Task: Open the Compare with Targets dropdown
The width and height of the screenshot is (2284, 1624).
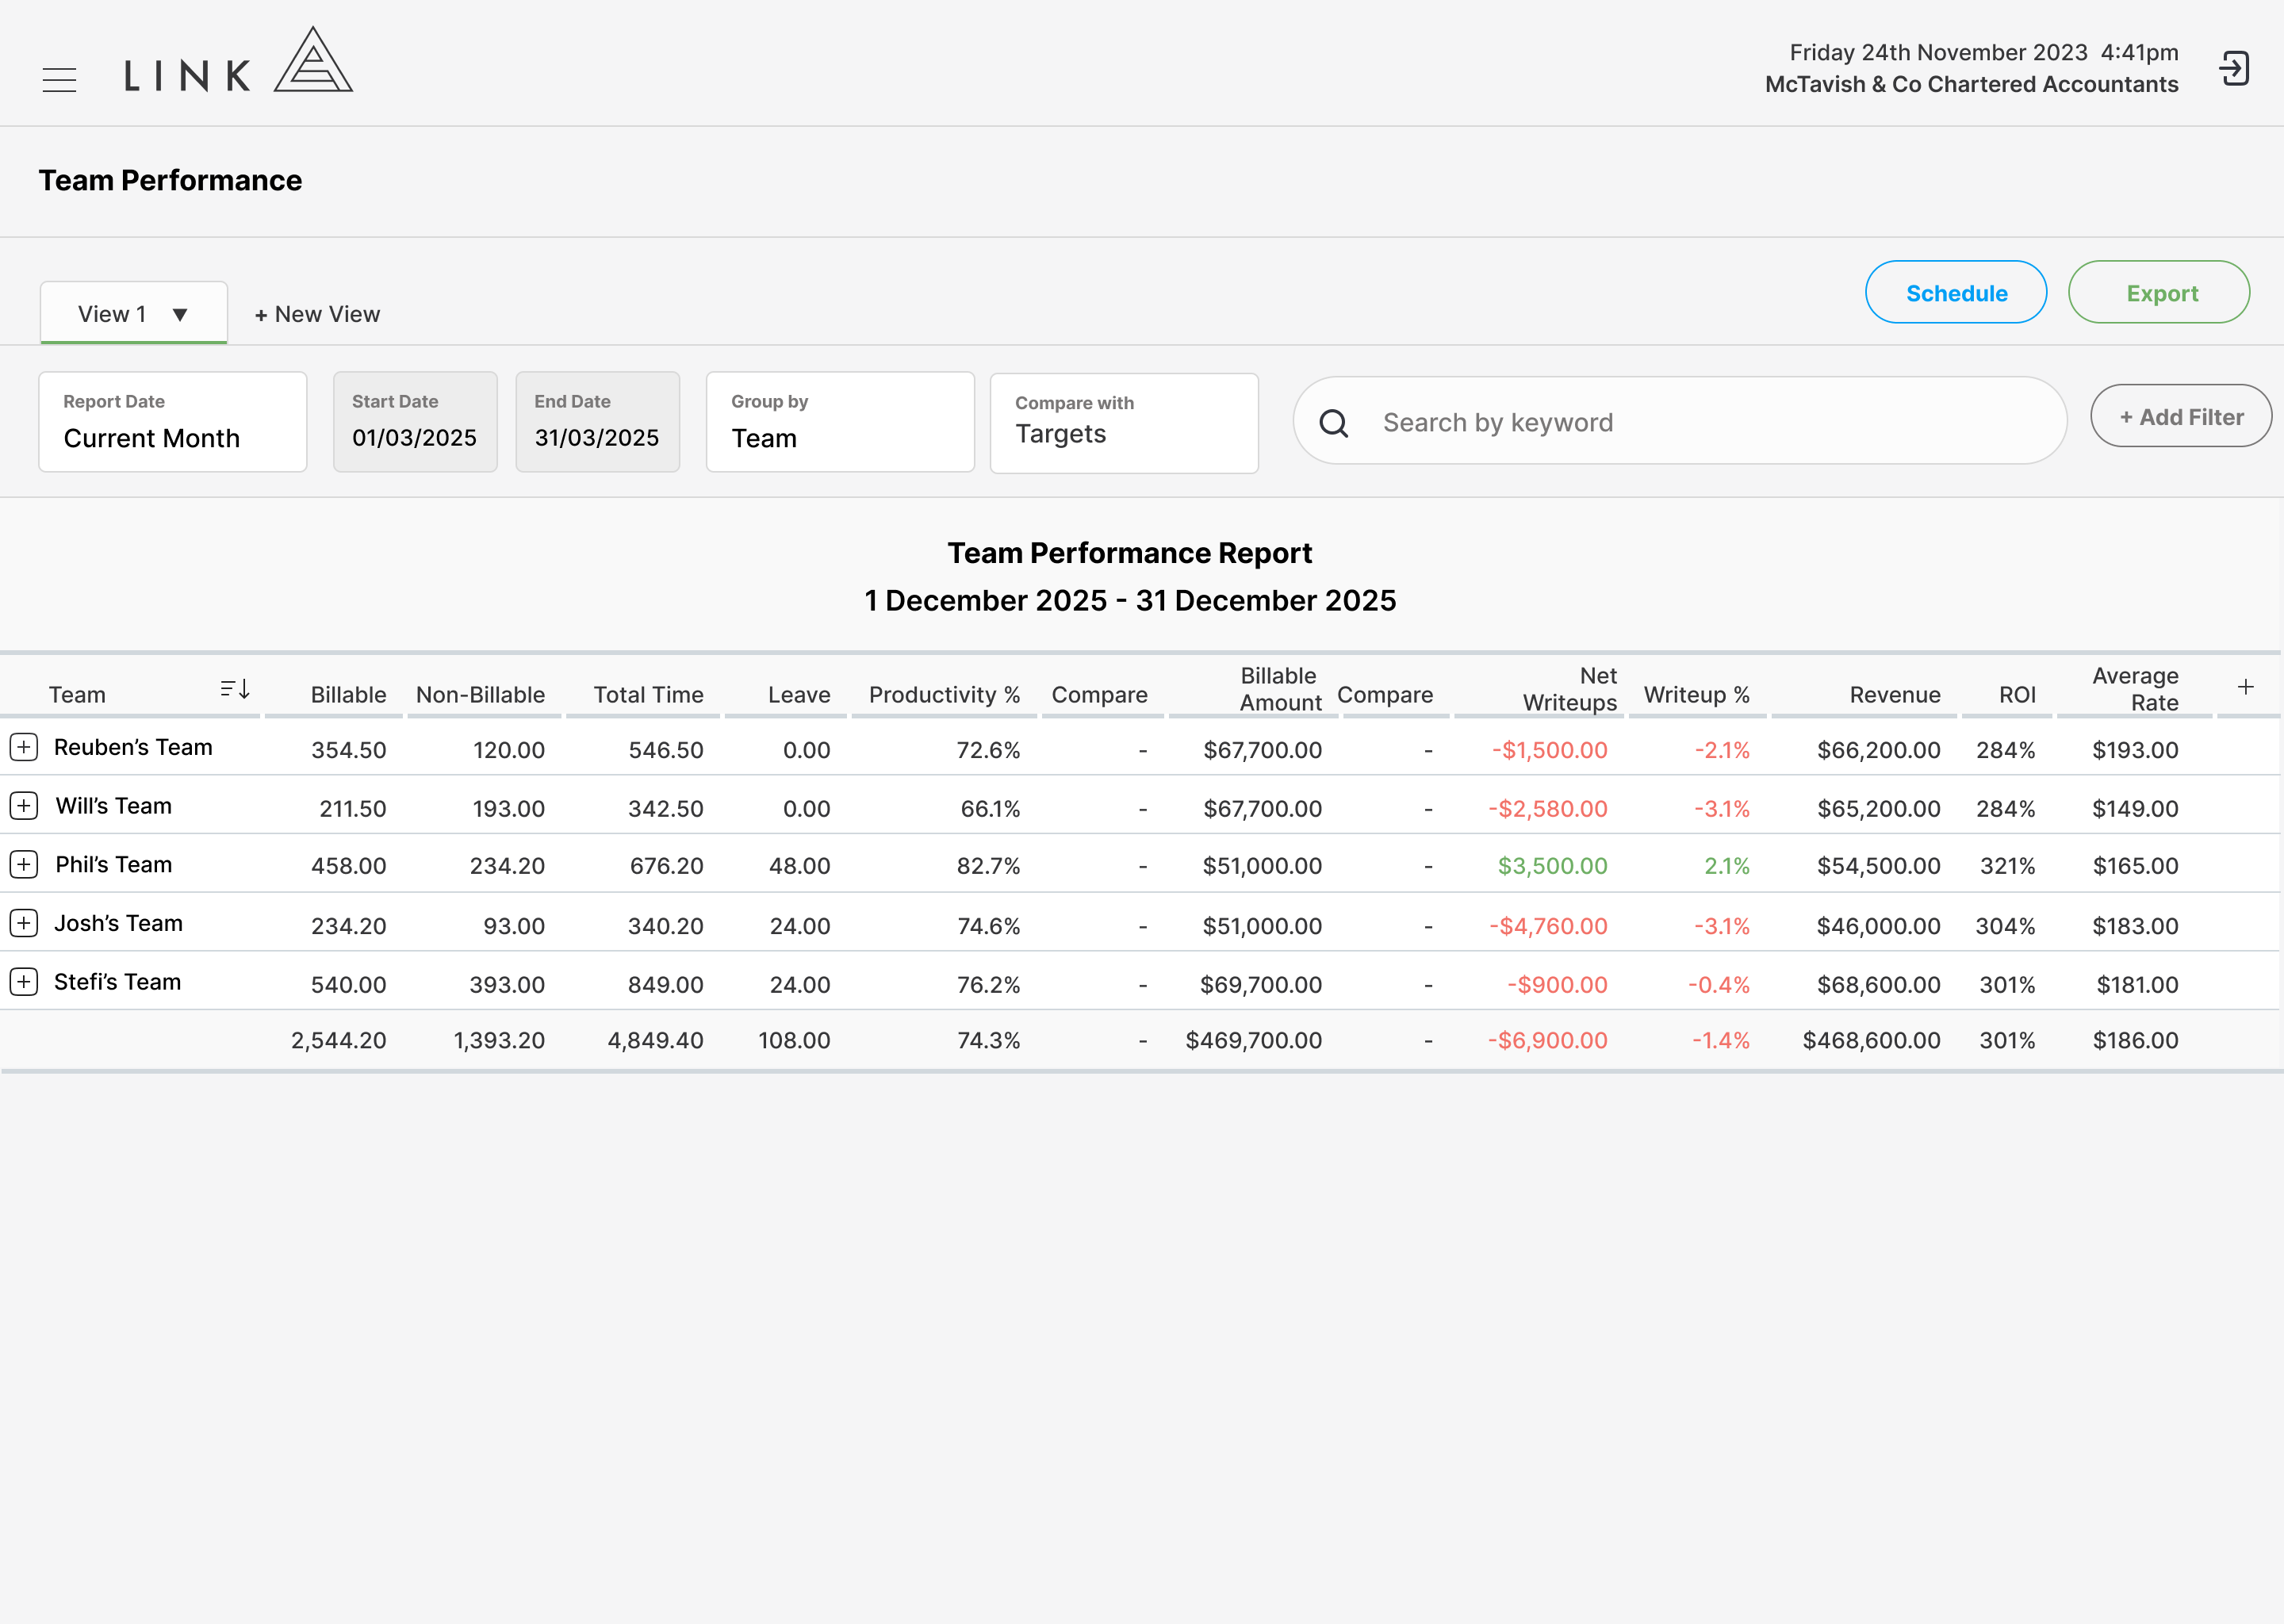Action: [x=1124, y=423]
